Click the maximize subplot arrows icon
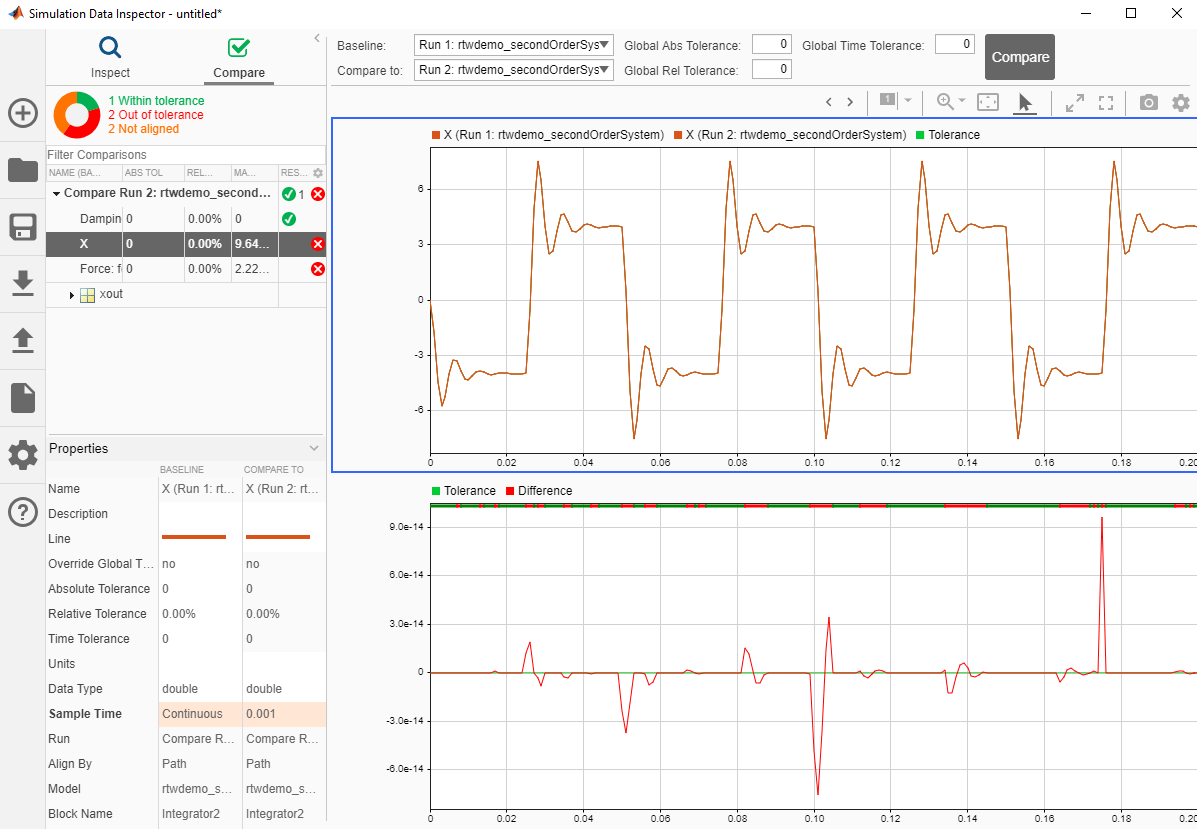Image resolution: width=1197 pixels, height=829 pixels. tap(1075, 103)
